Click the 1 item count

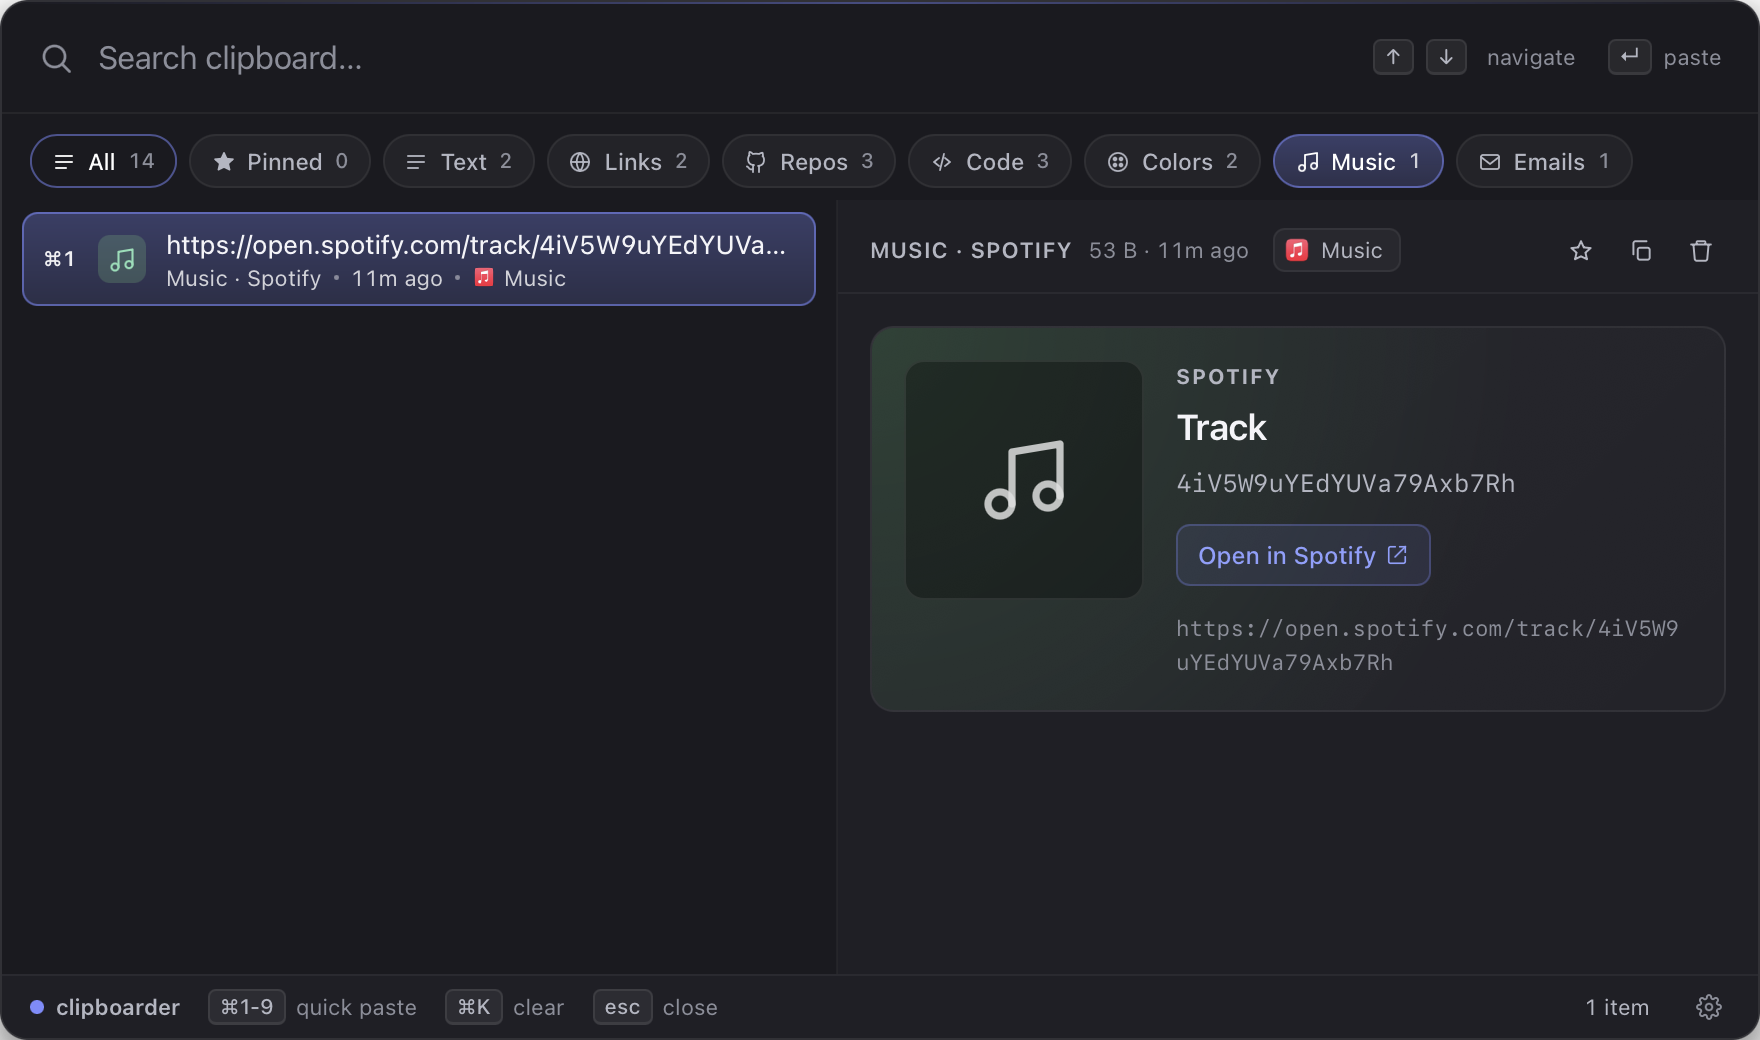1617,1007
